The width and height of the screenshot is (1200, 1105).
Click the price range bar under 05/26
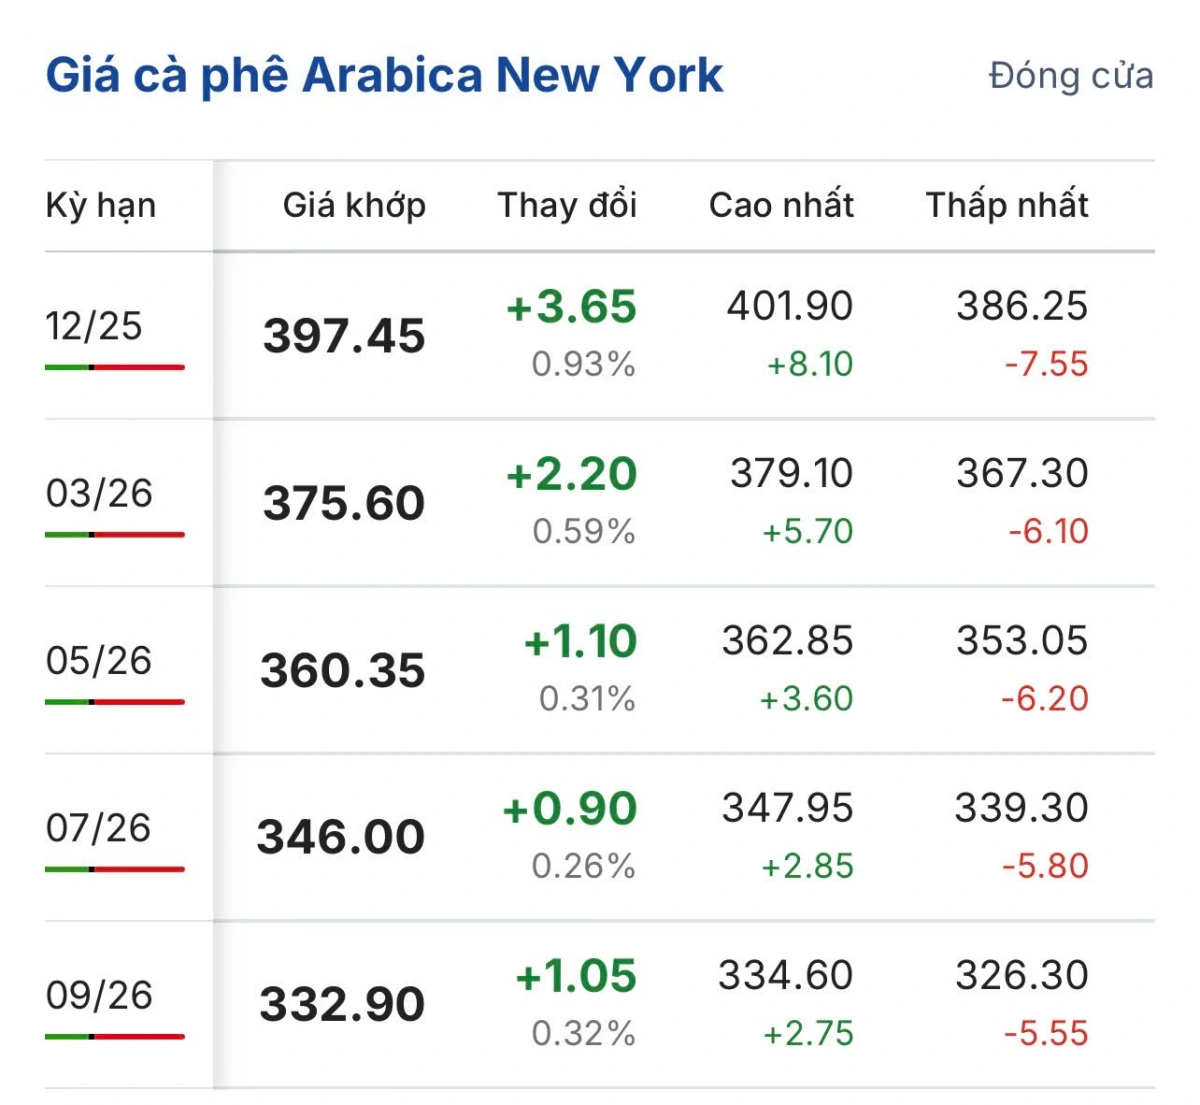coord(115,702)
